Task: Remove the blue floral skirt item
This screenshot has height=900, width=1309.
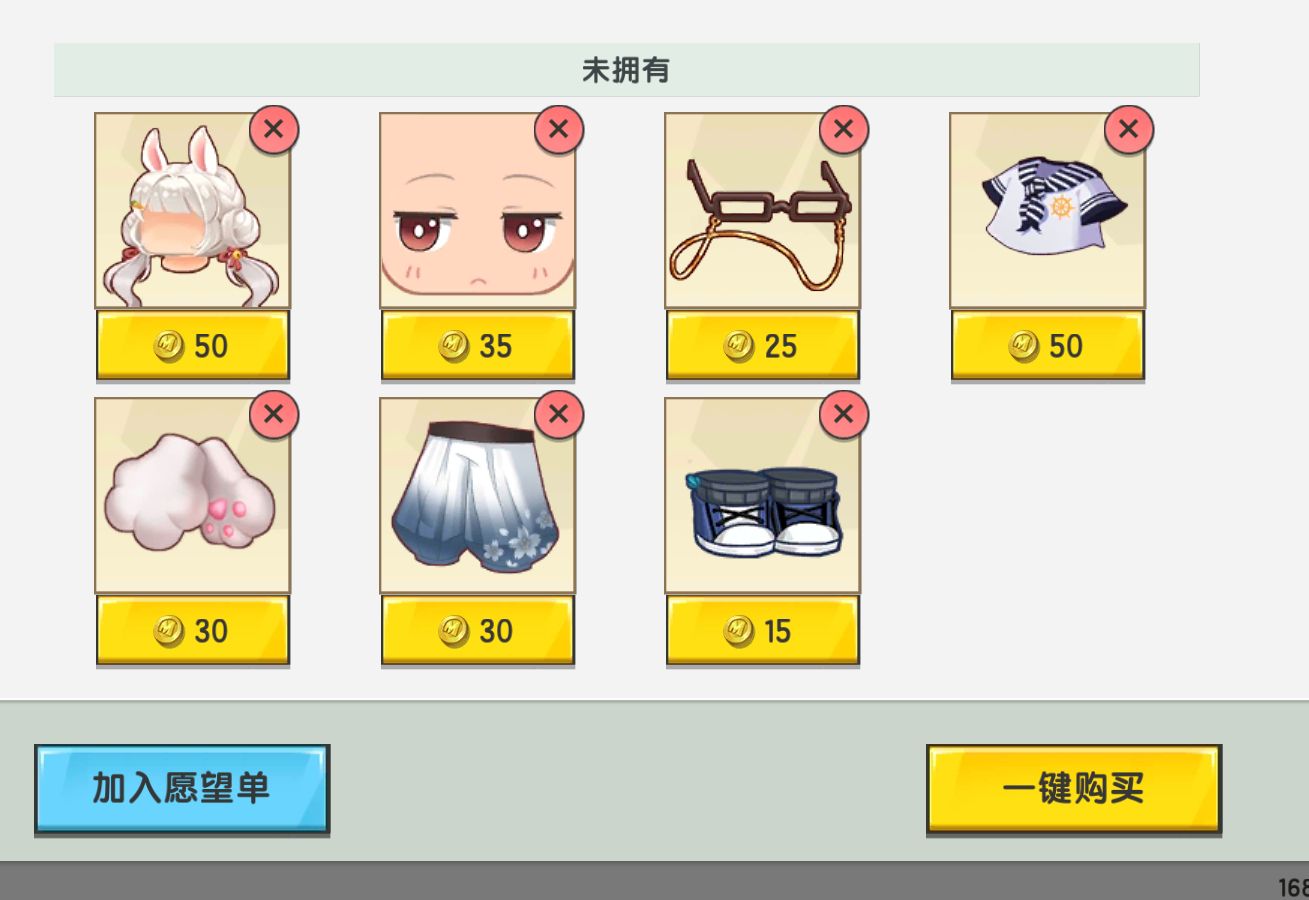Action: pos(559,414)
